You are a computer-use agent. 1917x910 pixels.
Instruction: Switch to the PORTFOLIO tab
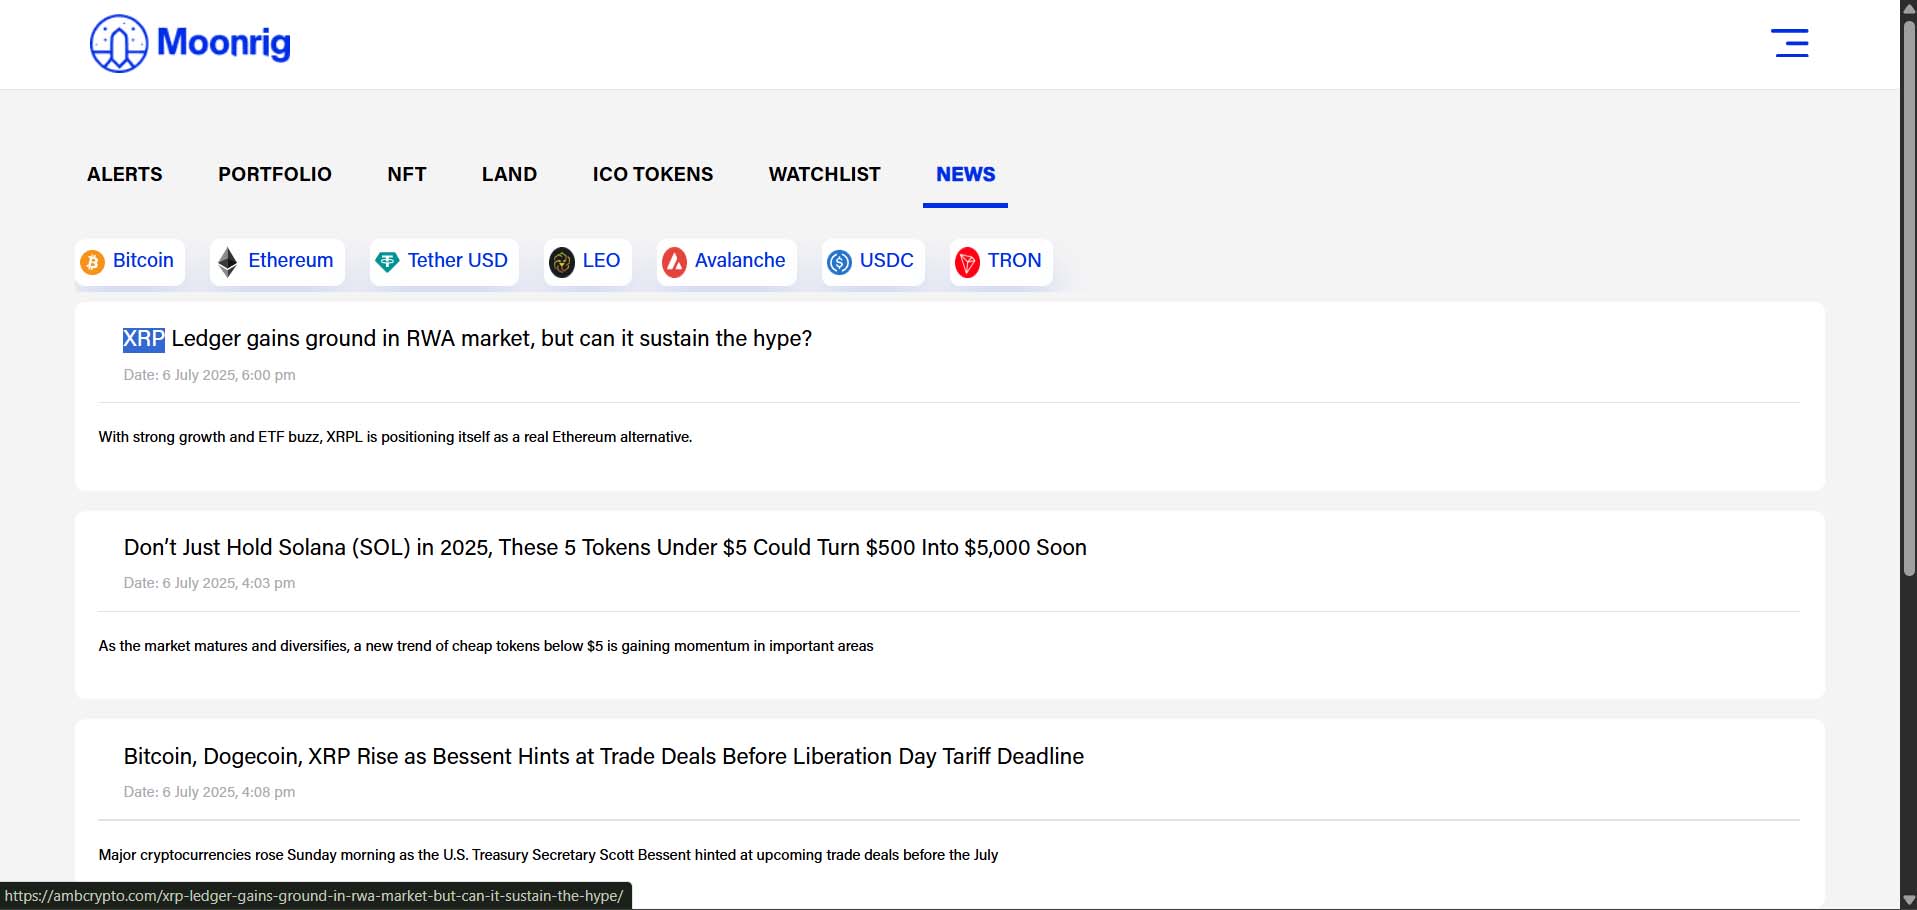[x=275, y=174]
